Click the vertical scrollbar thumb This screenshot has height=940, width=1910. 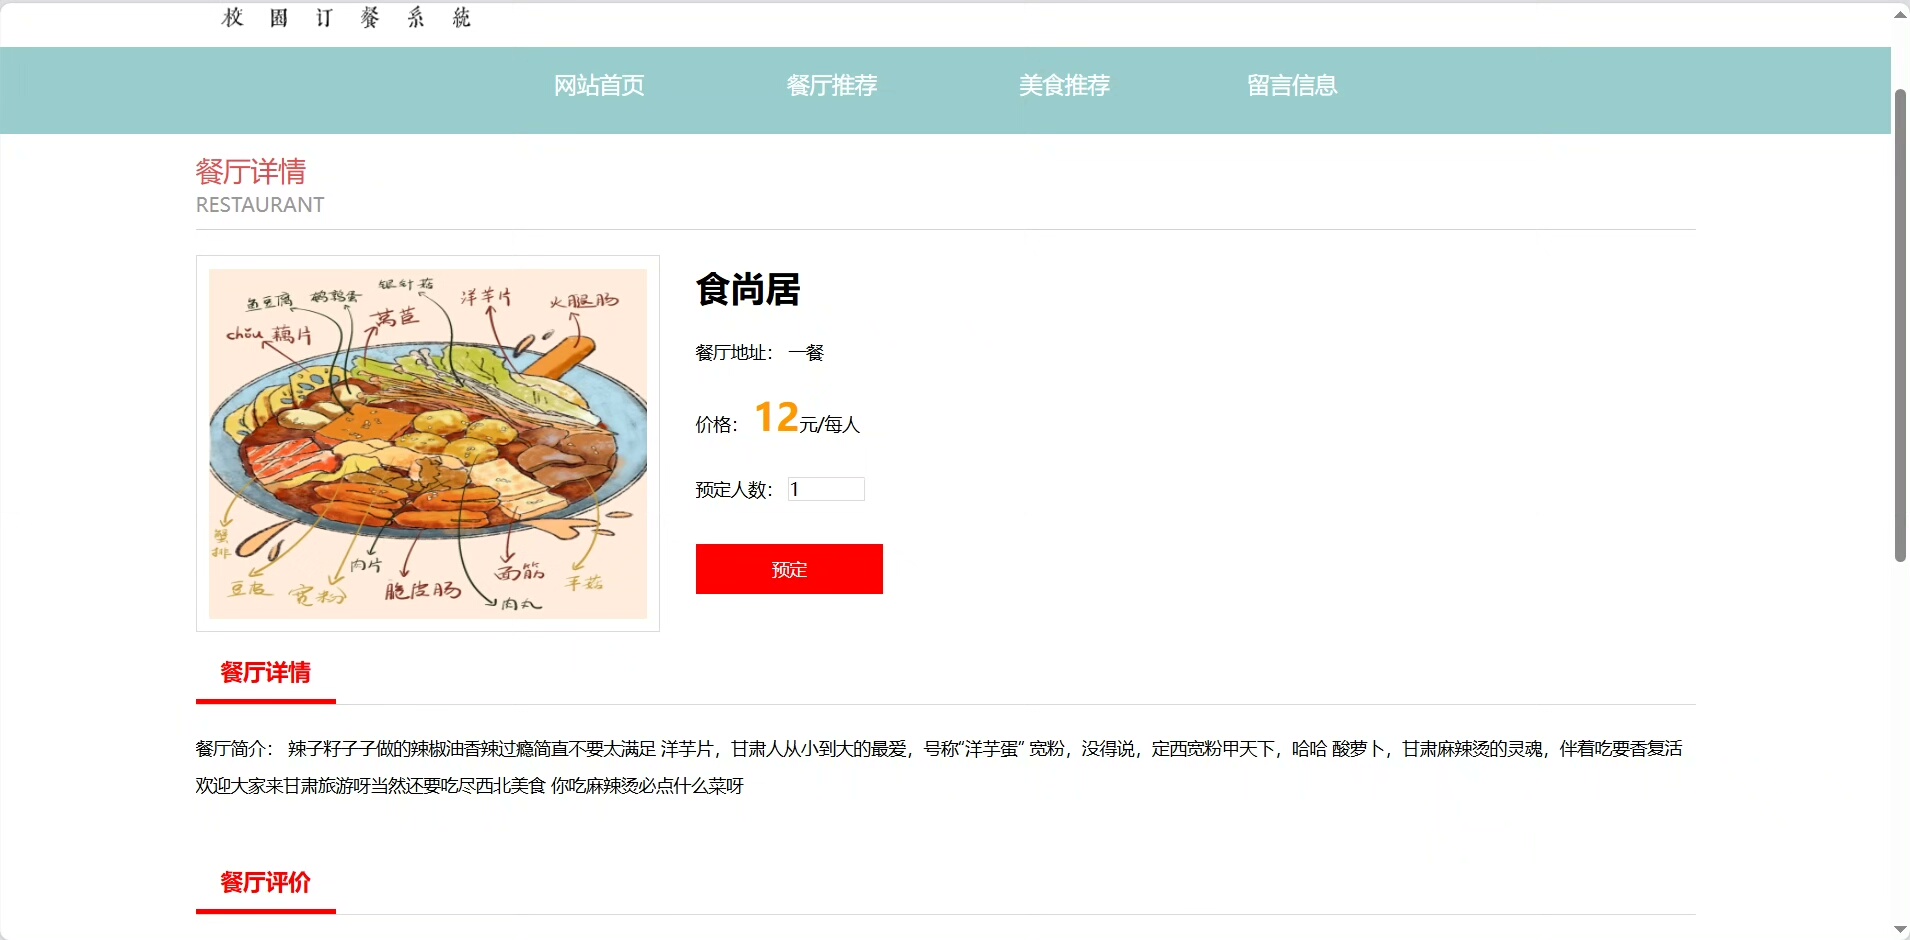click(x=1900, y=325)
